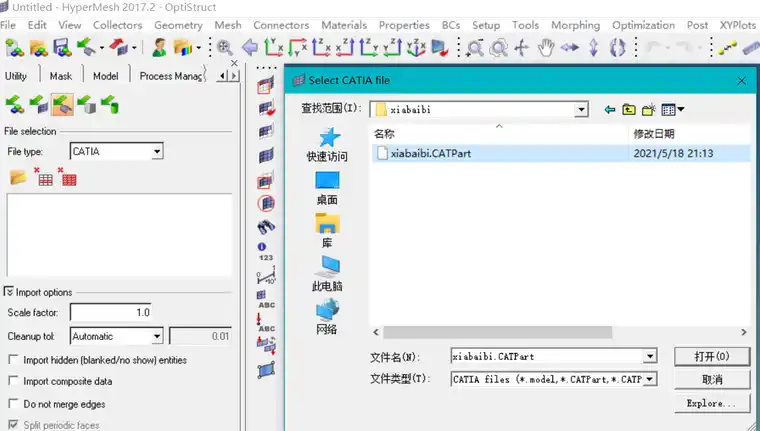This screenshot has height=431, width=760.
Task: Click the New Model toolbar icon
Action: click(x=15, y=48)
